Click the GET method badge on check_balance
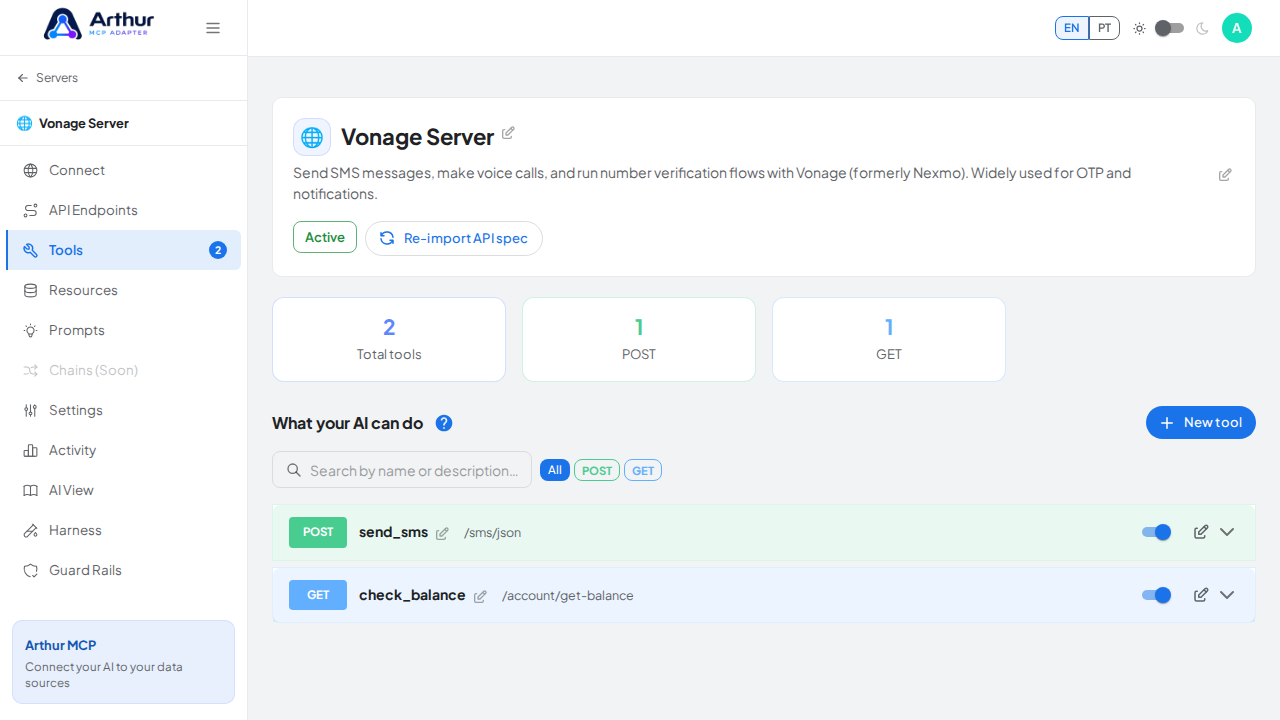 pyautogui.click(x=318, y=595)
